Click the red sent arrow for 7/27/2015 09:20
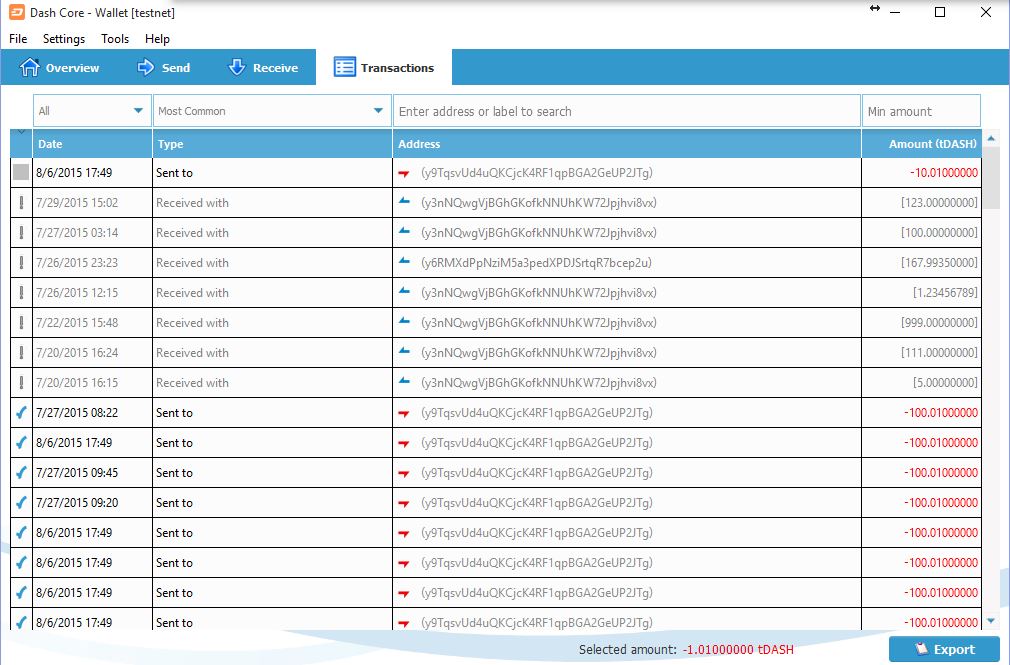The image size is (1010, 665). click(404, 504)
